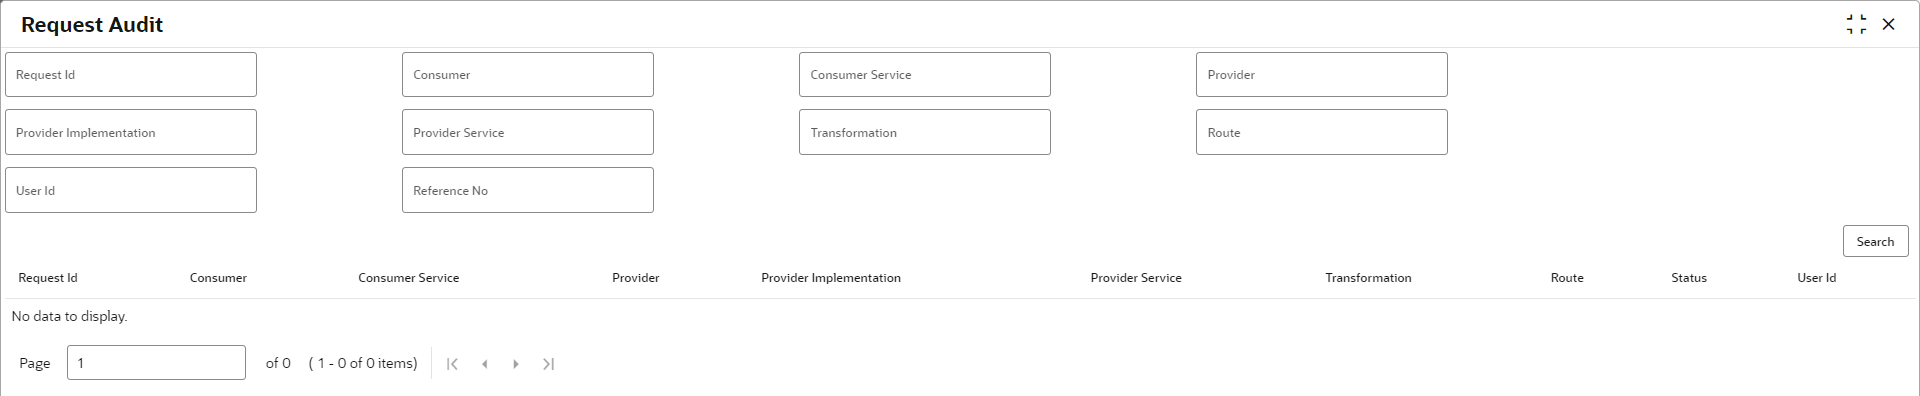Click the User Id filter field
Image resolution: width=1920 pixels, height=396 pixels.
point(131,190)
